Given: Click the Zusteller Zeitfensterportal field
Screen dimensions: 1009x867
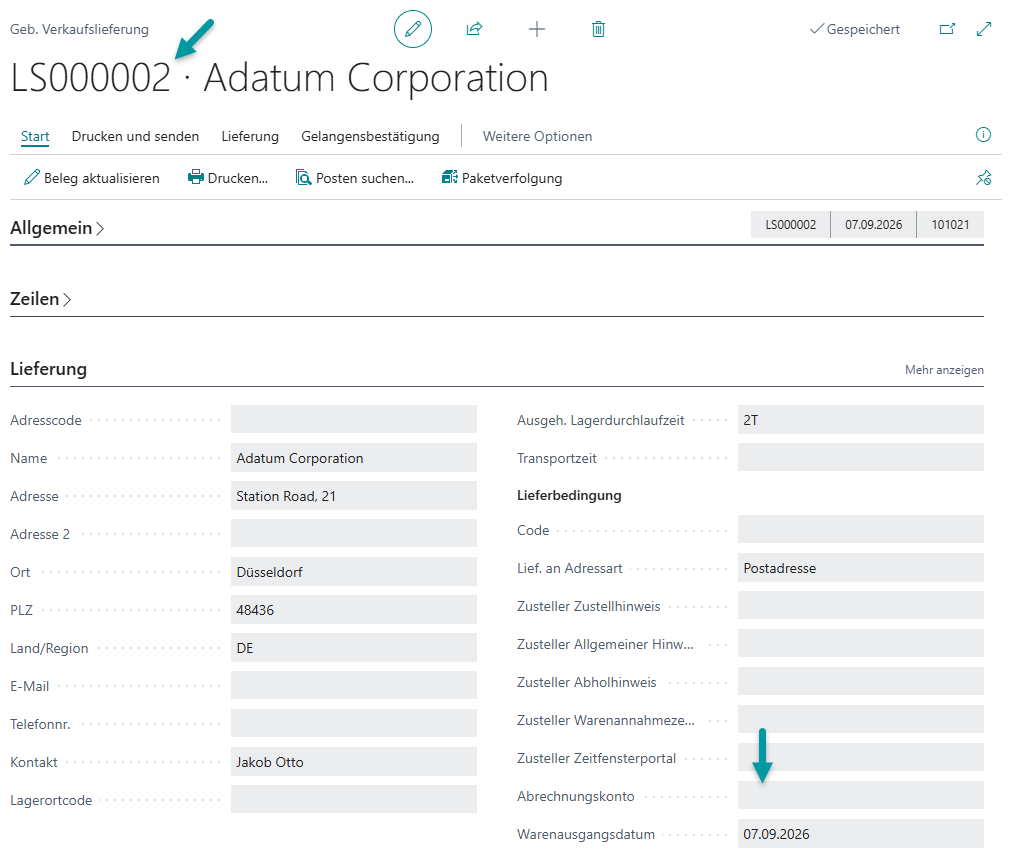Looking at the screenshot, I should pyautogui.click(x=861, y=757).
